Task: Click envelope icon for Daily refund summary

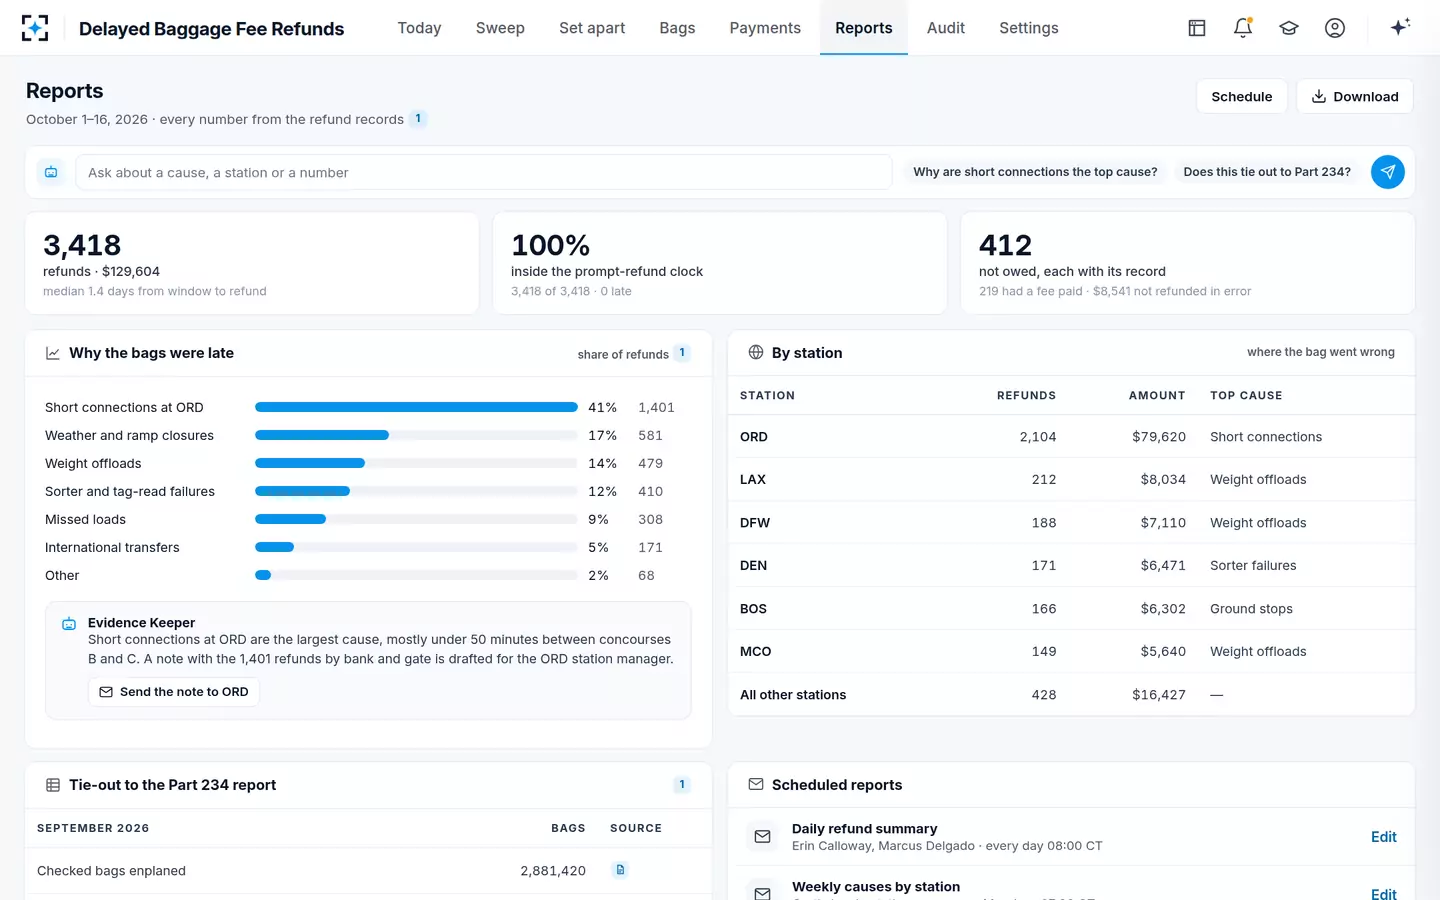Action: coord(763,837)
